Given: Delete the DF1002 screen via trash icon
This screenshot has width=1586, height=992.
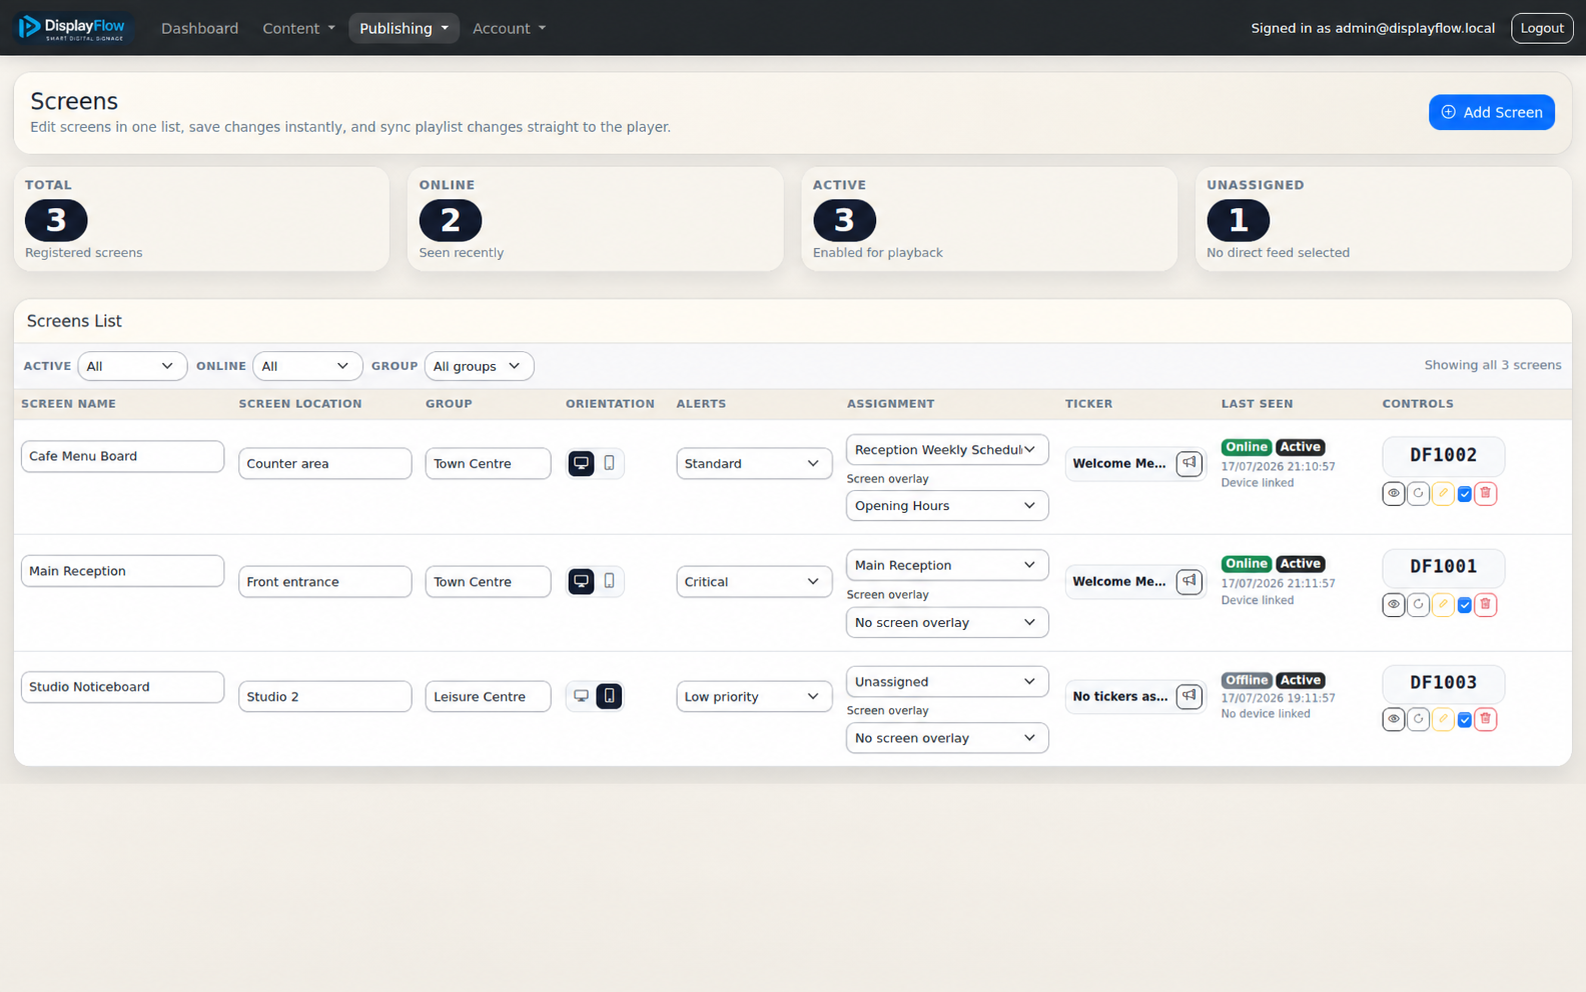Looking at the screenshot, I should tap(1485, 493).
